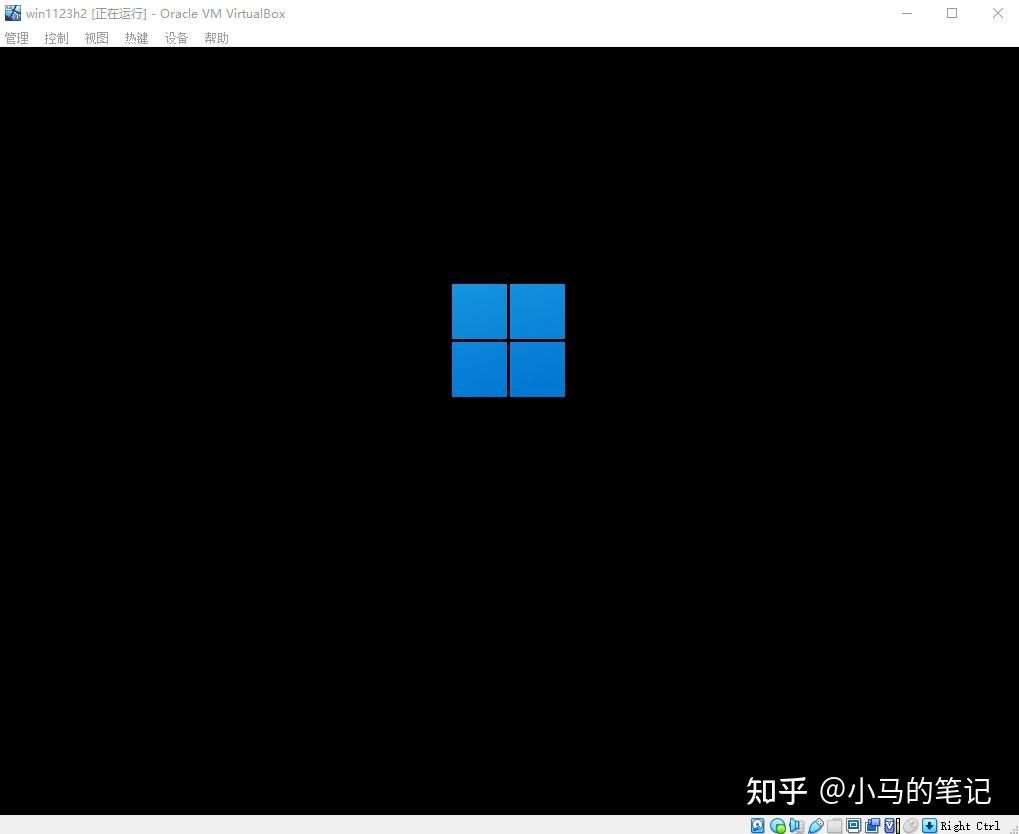Click the USB devices status icon

[x=815, y=826]
